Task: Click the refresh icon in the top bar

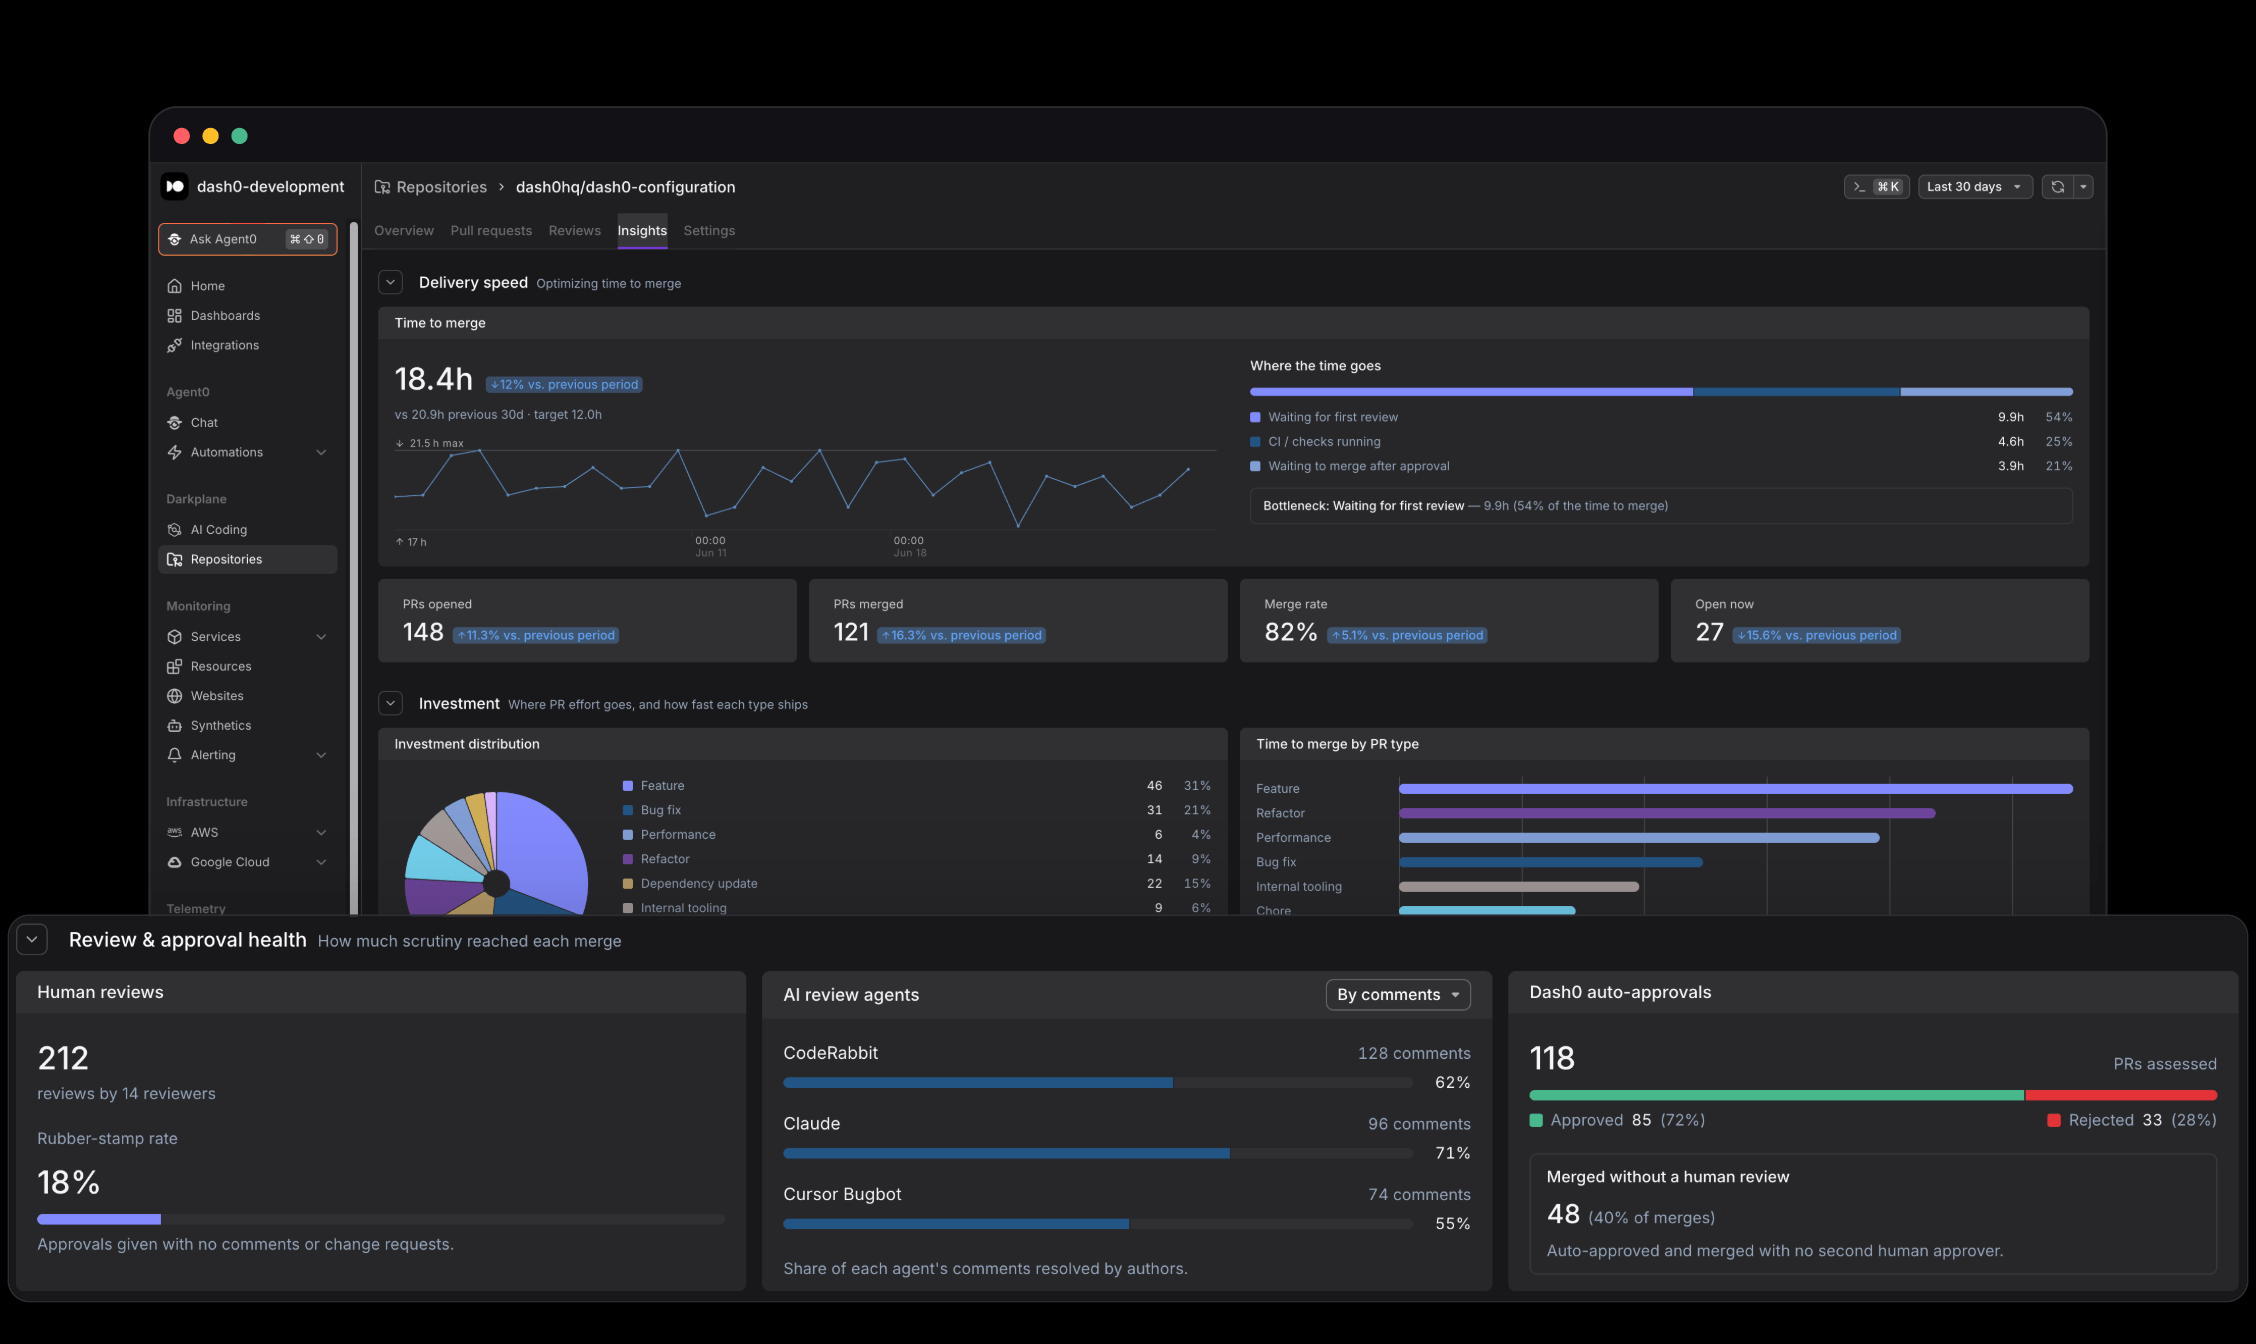Action: click(2057, 187)
